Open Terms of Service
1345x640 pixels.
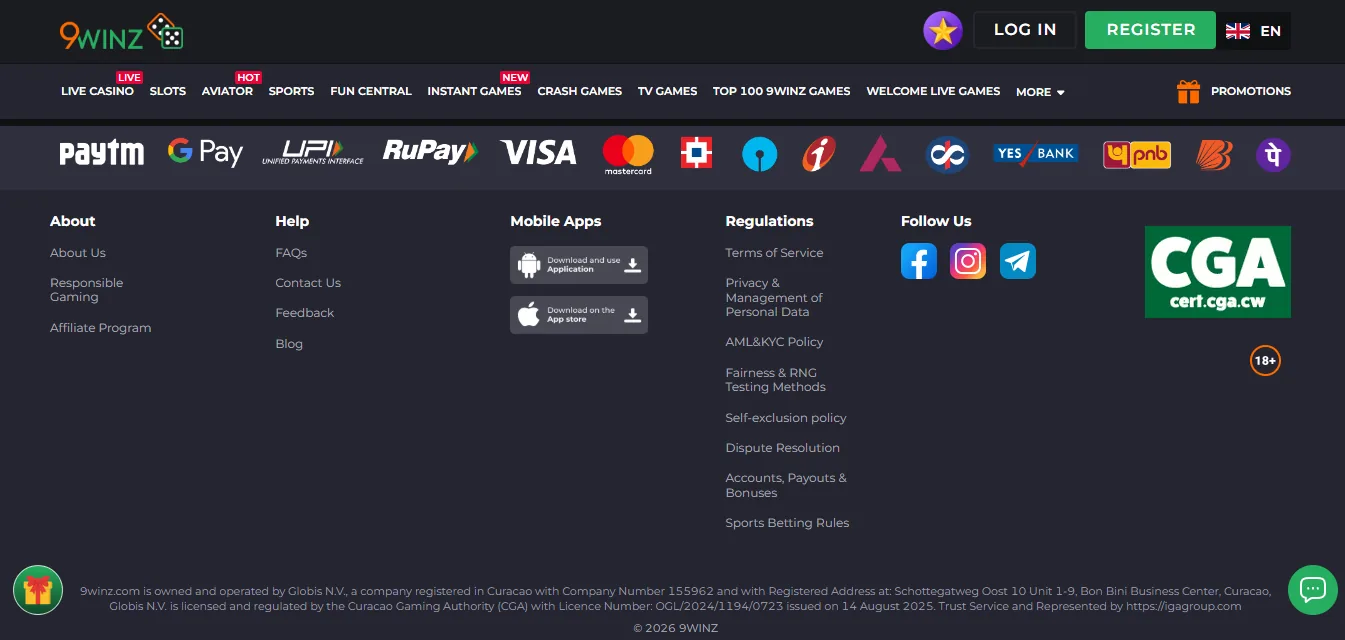[x=774, y=253]
